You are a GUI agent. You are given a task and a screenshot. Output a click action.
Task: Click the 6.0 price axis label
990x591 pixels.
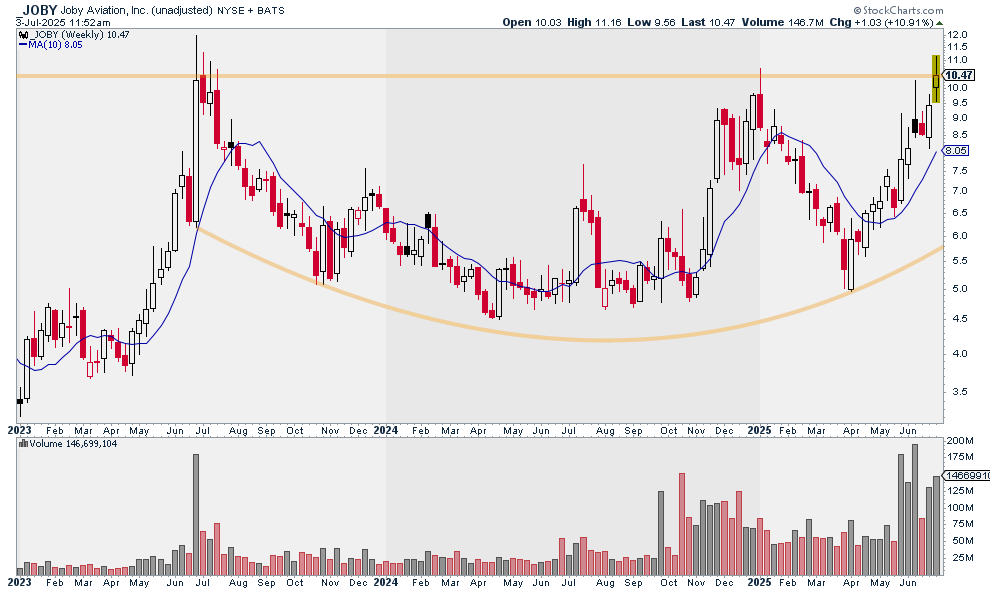pyautogui.click(x=960, y=236)
